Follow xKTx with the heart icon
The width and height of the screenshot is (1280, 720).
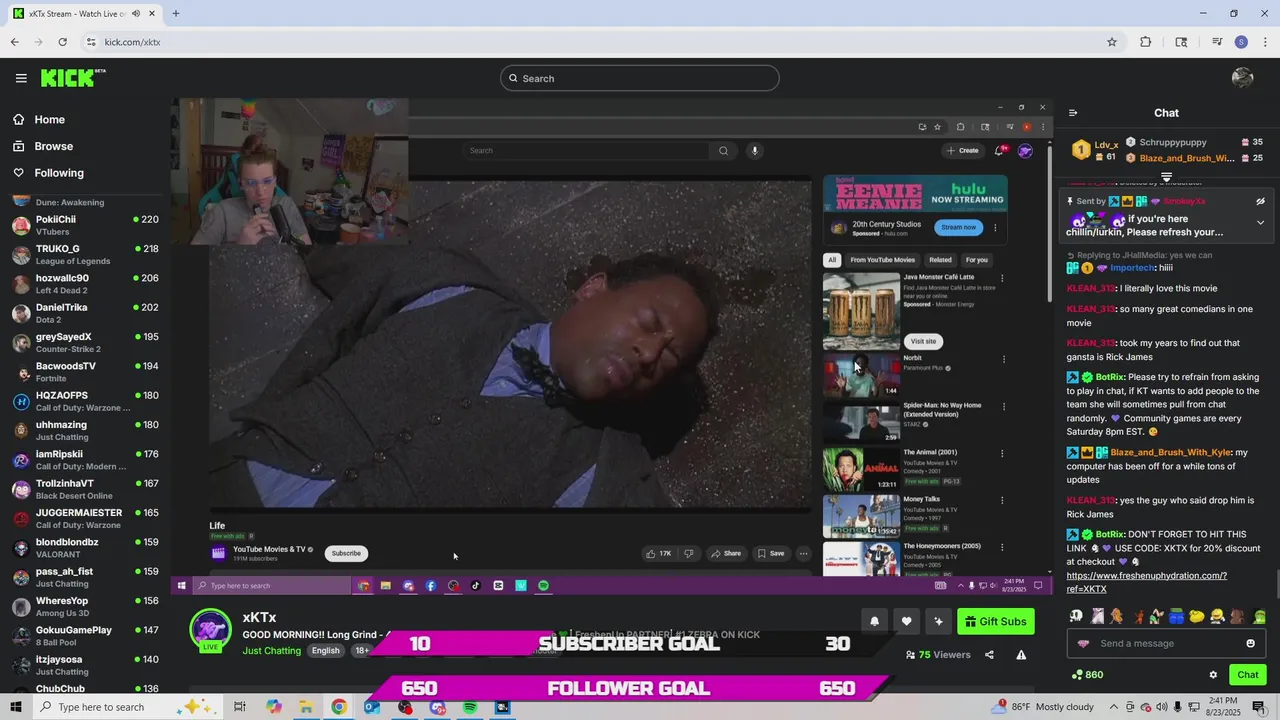(x=906, y=621)
